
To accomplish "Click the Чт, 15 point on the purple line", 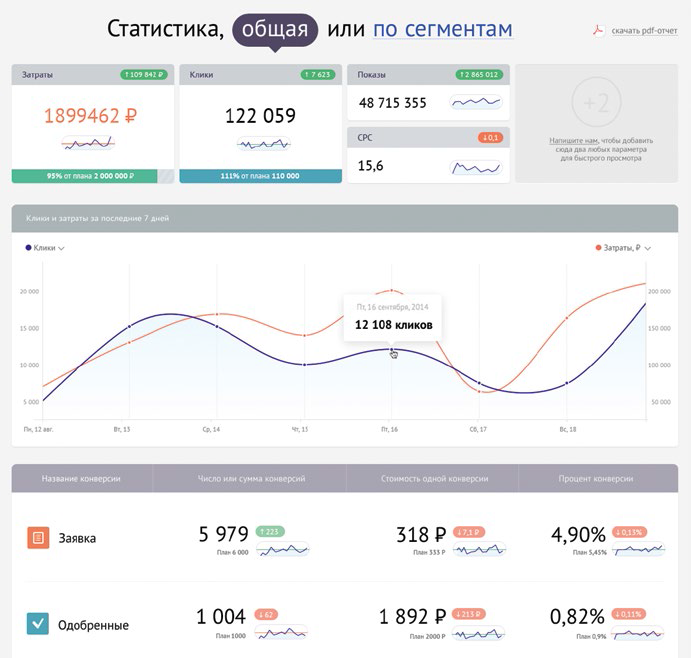I will tap(305, 364).
